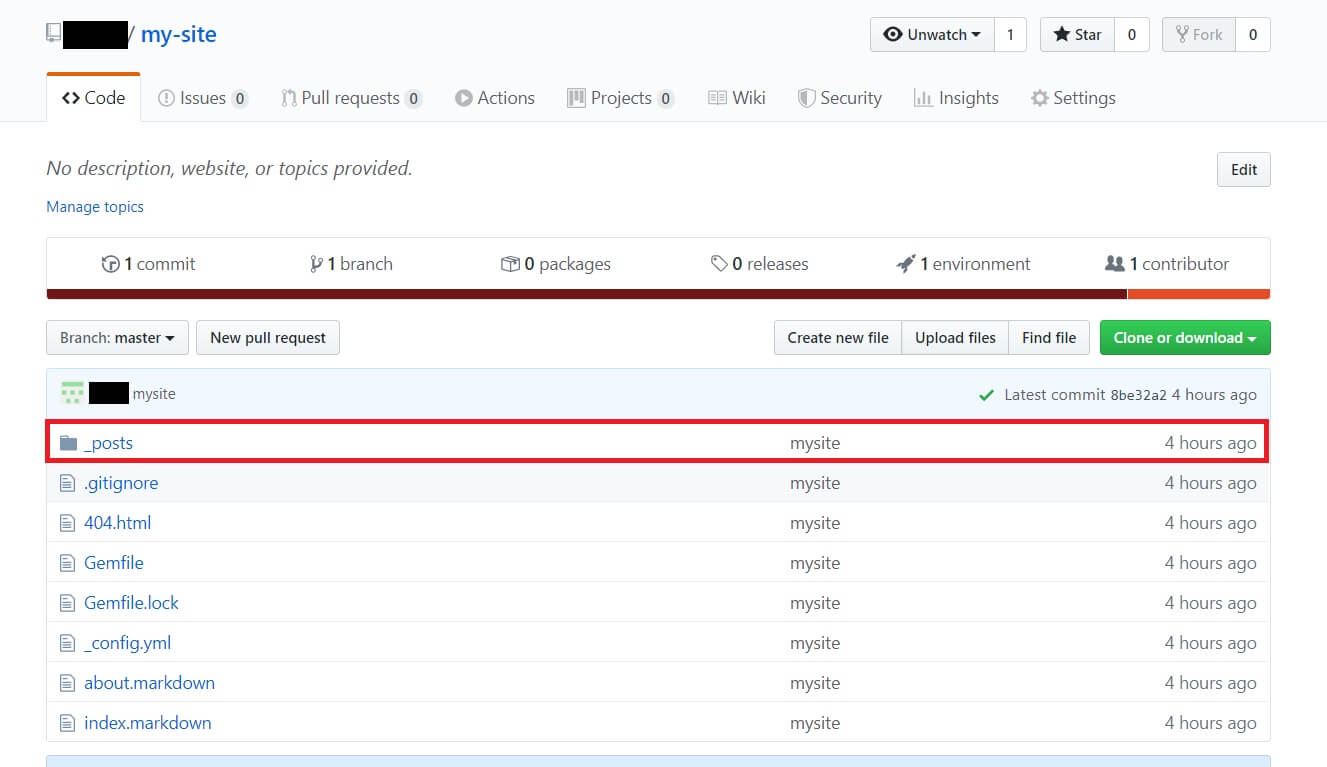The height and width of the screenshot is (767, 1327).
Task: Click Create new file button
Action: (838, 338)
